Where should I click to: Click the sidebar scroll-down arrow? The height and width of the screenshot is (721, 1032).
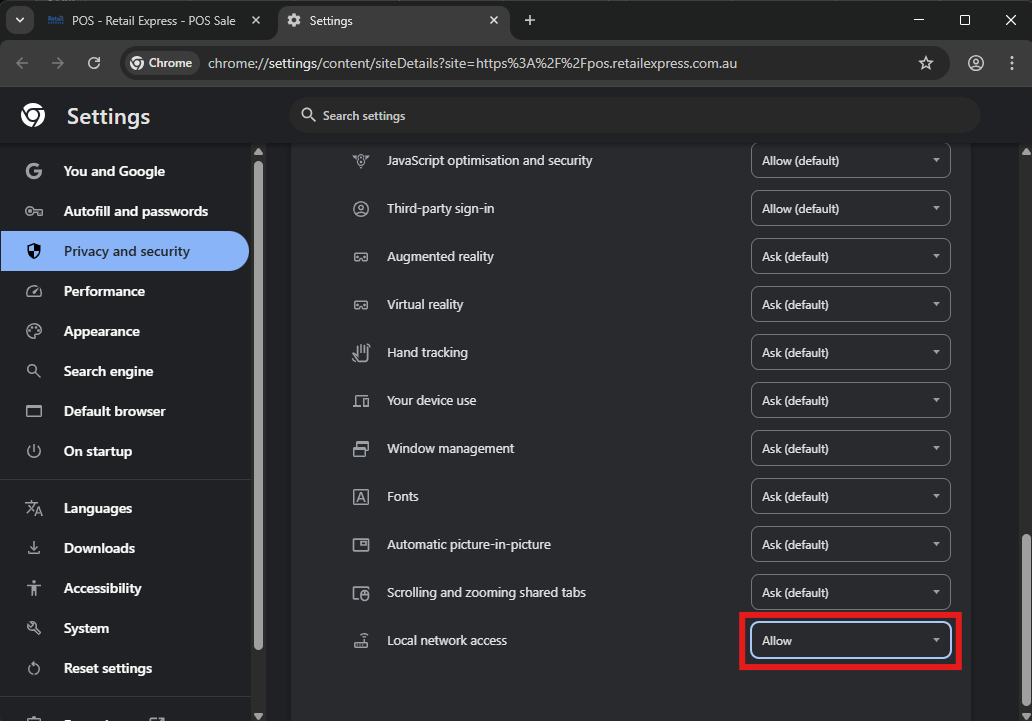[x=258, y=716]
